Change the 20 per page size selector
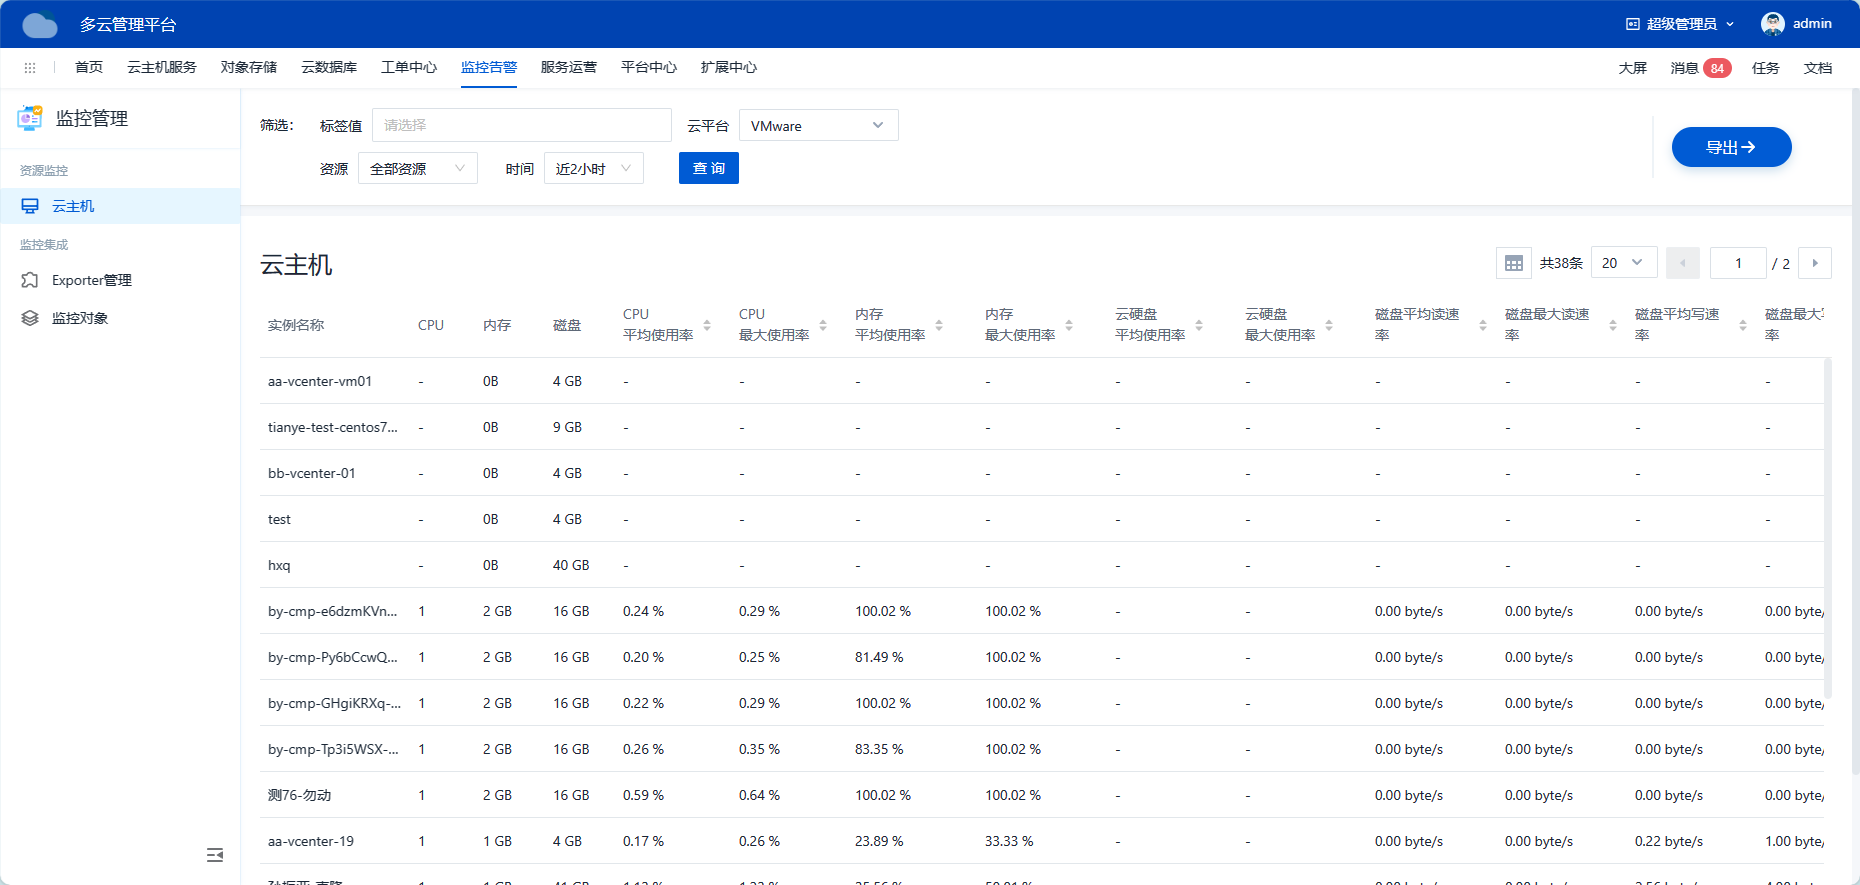 1623,263
